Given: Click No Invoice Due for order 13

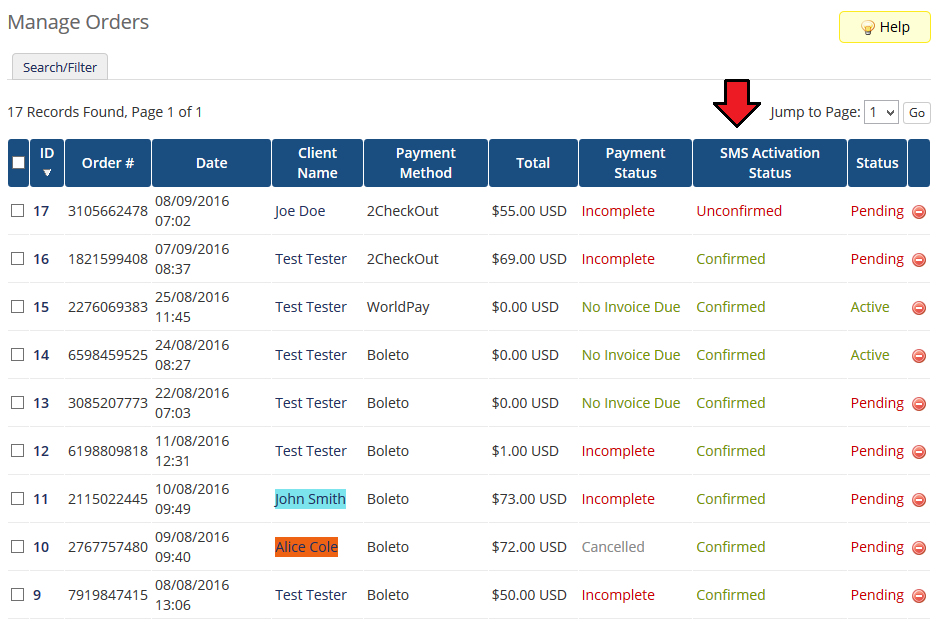Looking at the screenshot, I should [631, 403].
